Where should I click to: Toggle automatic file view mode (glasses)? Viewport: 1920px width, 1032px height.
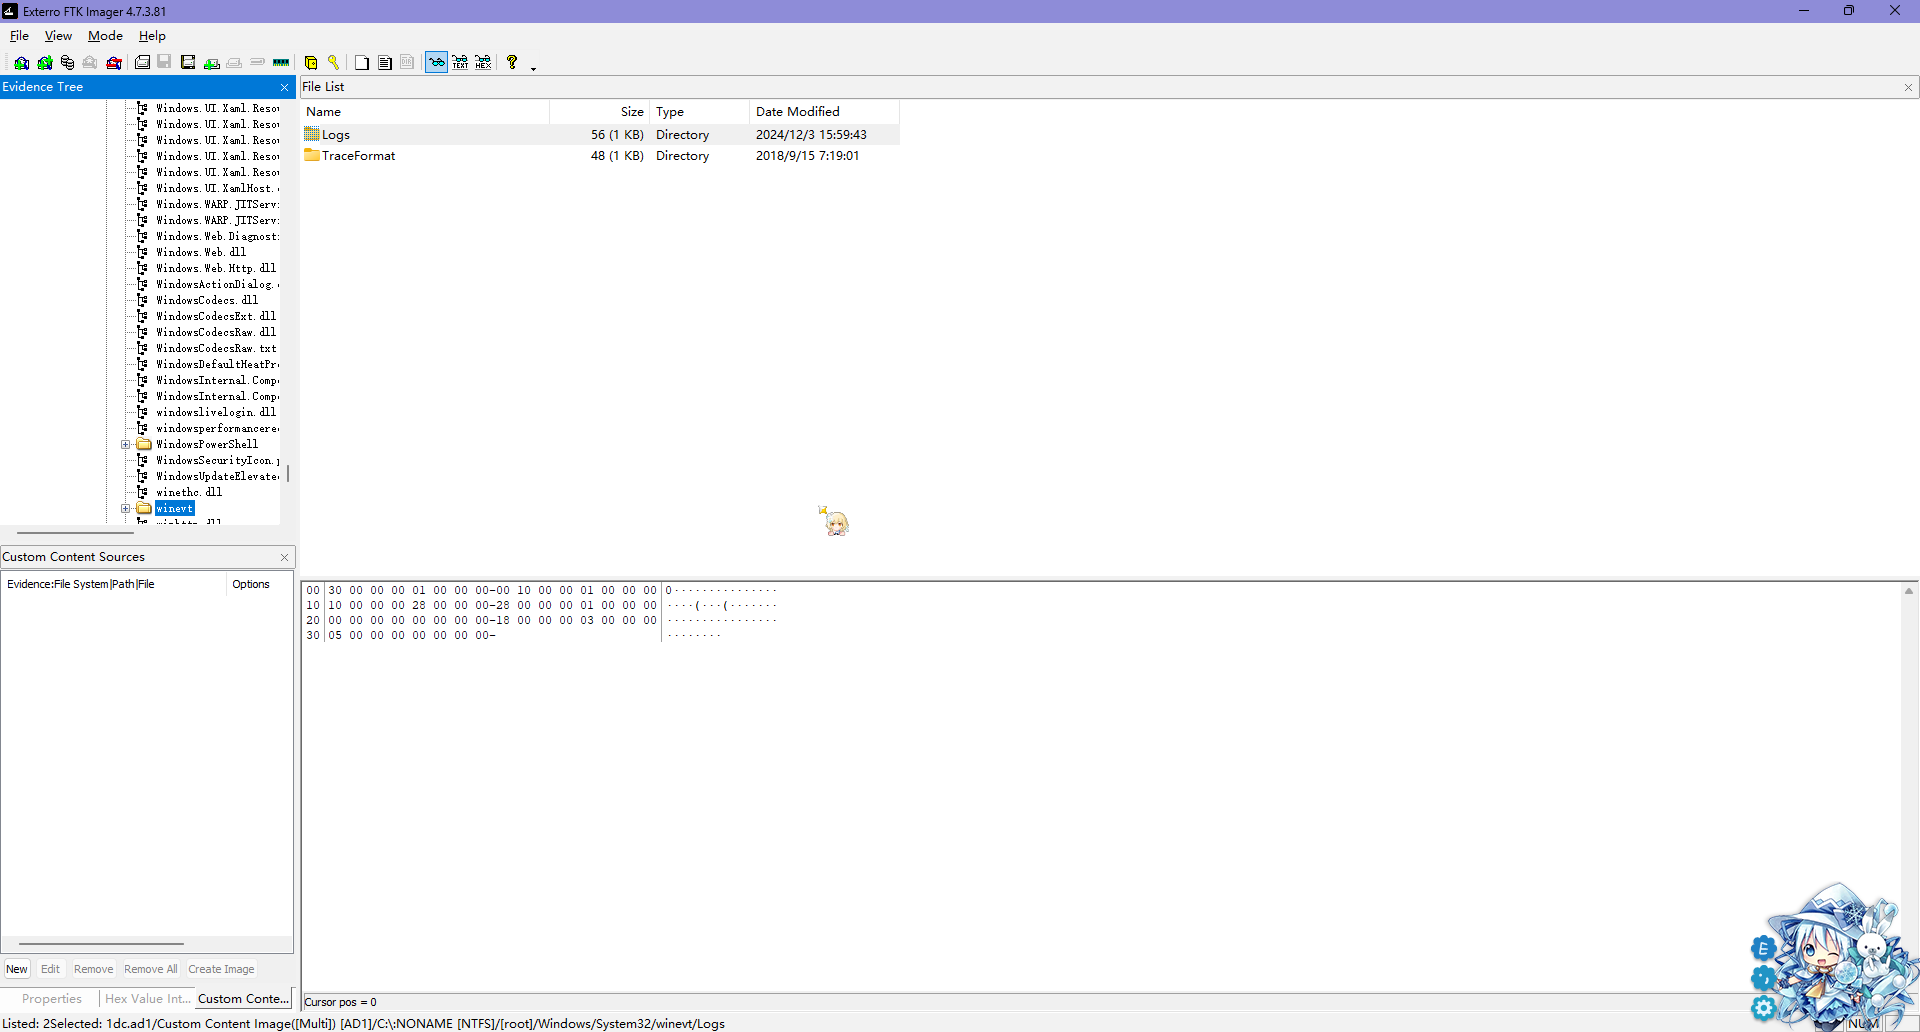point(436,62)
